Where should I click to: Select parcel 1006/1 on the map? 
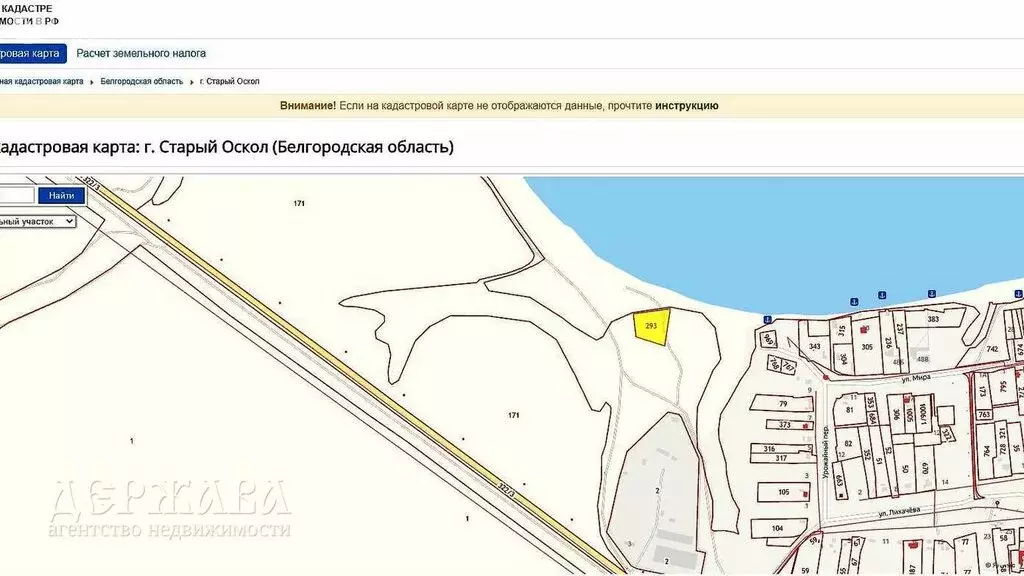click(922, 413)
